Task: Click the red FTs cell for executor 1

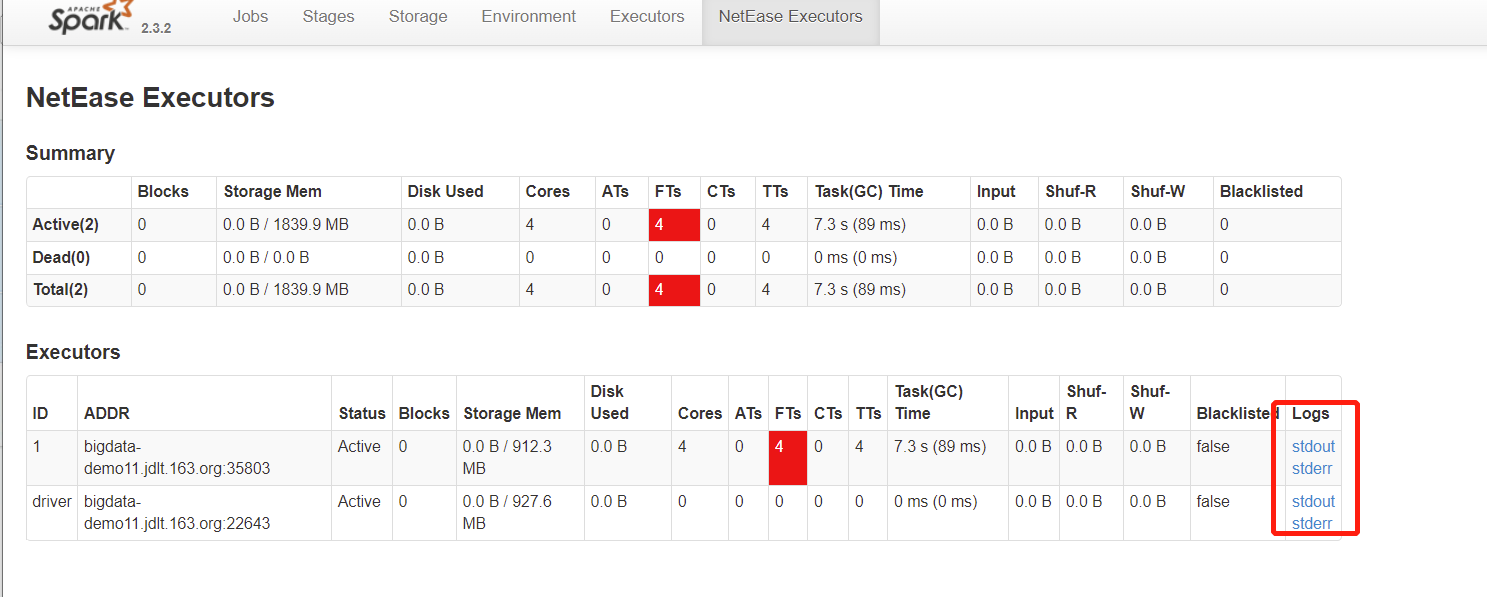Action: coord(787,458)
